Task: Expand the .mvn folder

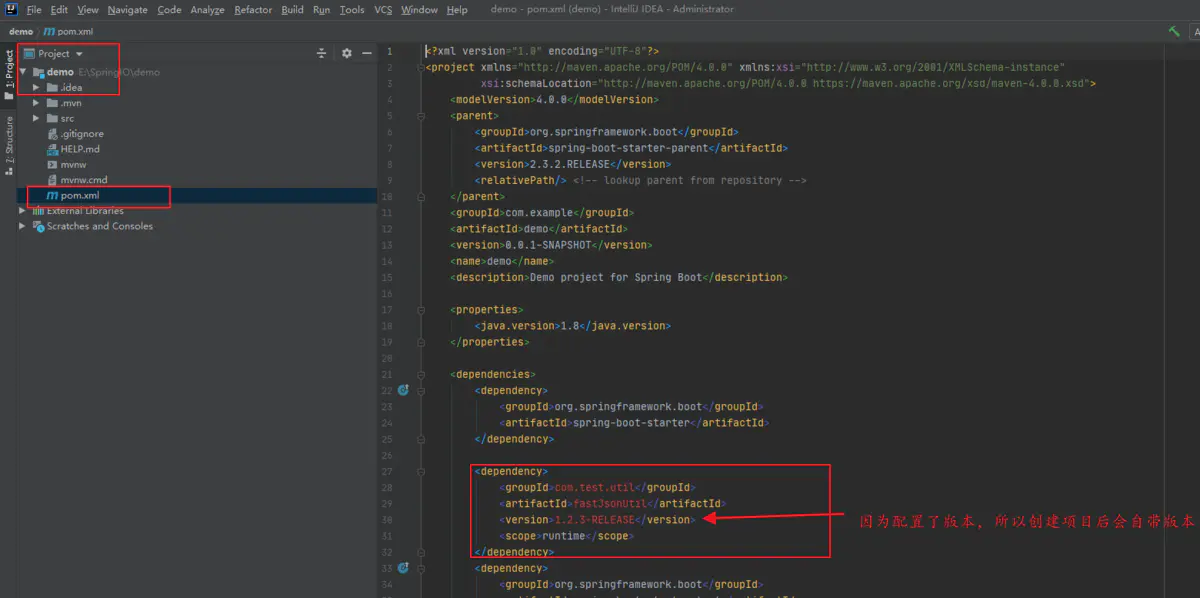Action: (37, 103)
